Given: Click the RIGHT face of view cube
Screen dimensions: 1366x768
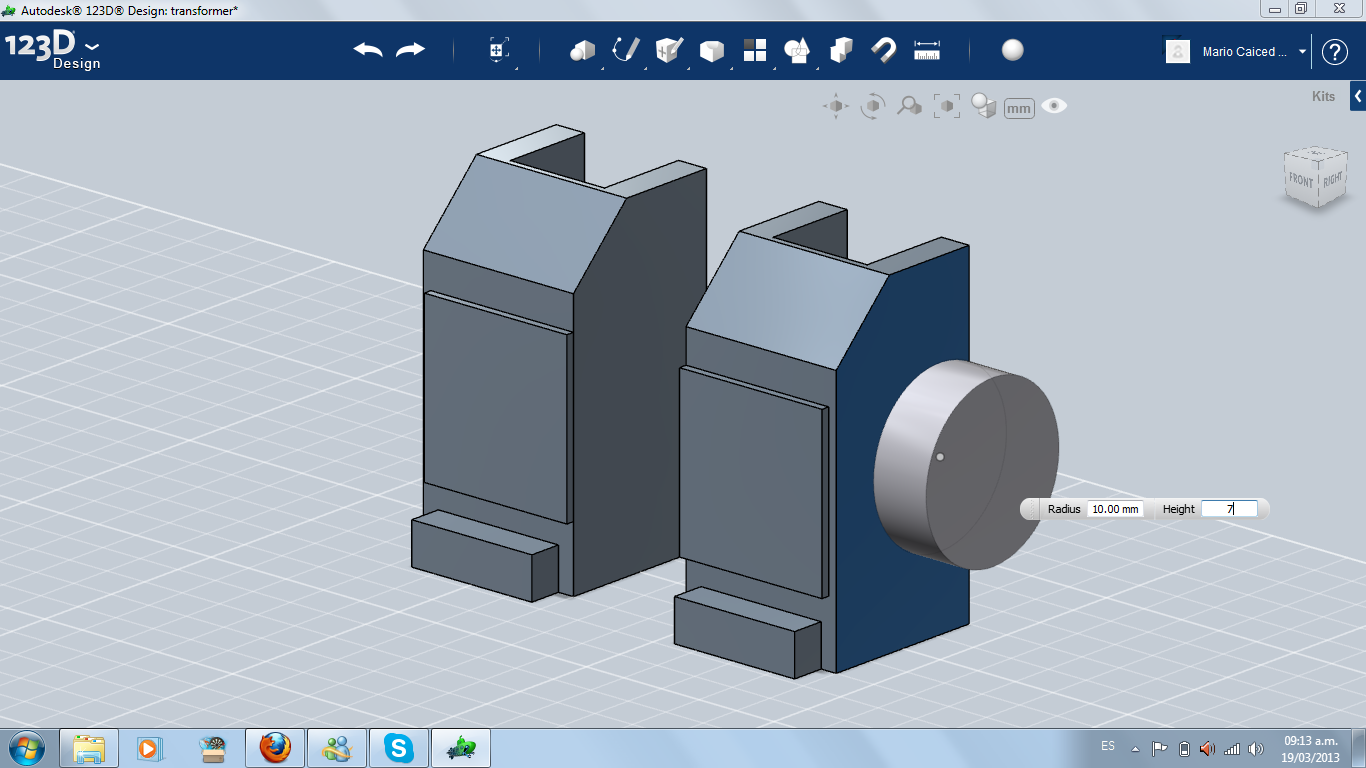Looking at the screenshot, I should coord(1333,180).
